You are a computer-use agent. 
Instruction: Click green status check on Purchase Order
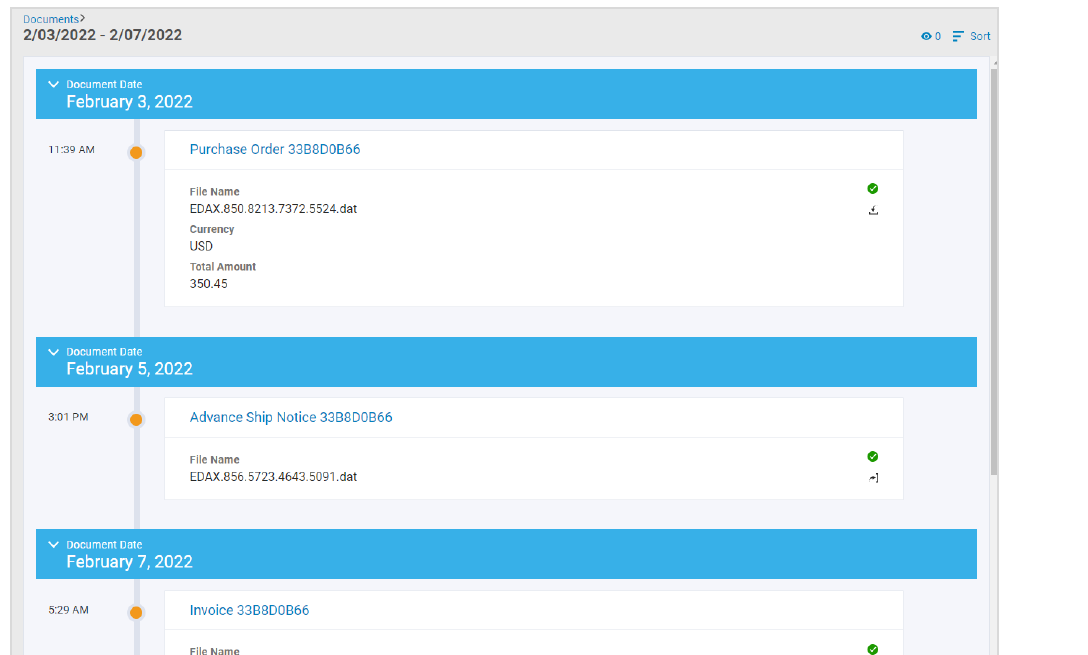[x=873, y=189]
